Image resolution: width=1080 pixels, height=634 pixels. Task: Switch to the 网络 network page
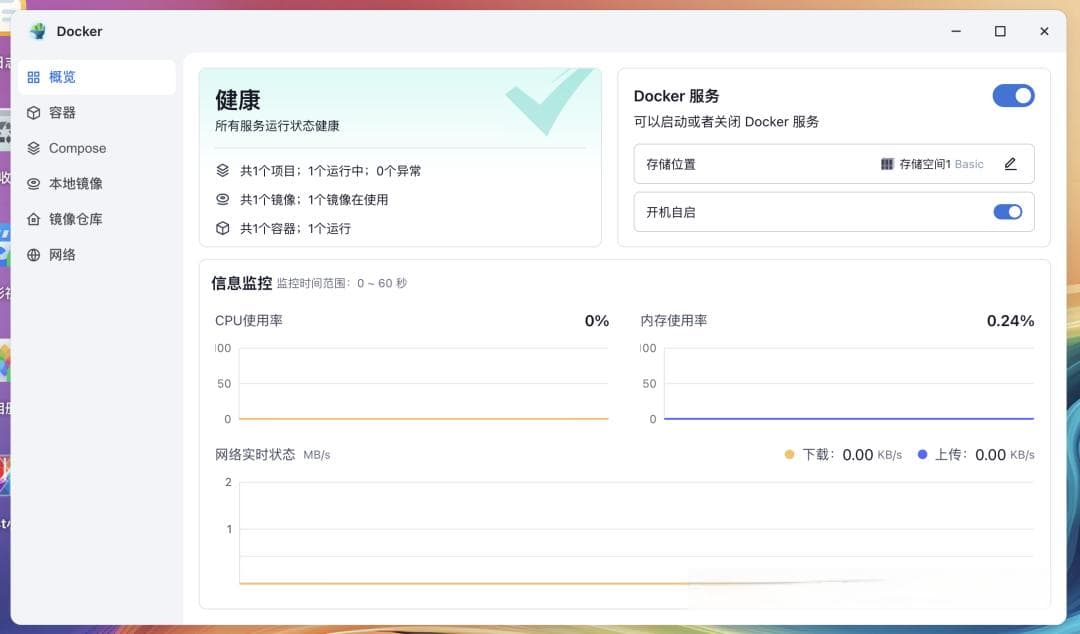(x=96, y=255)
